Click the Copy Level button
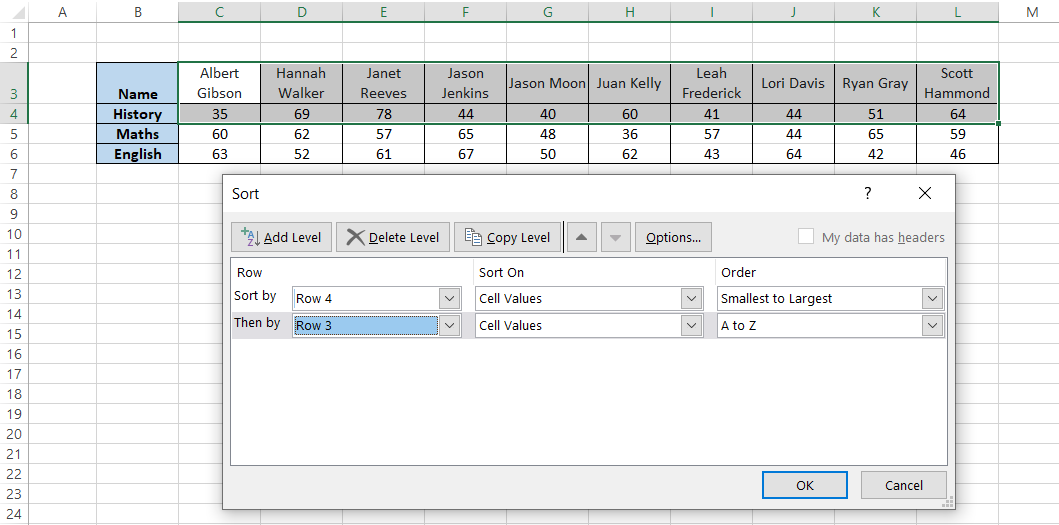1059x525 pixels. tap(507, 237)
